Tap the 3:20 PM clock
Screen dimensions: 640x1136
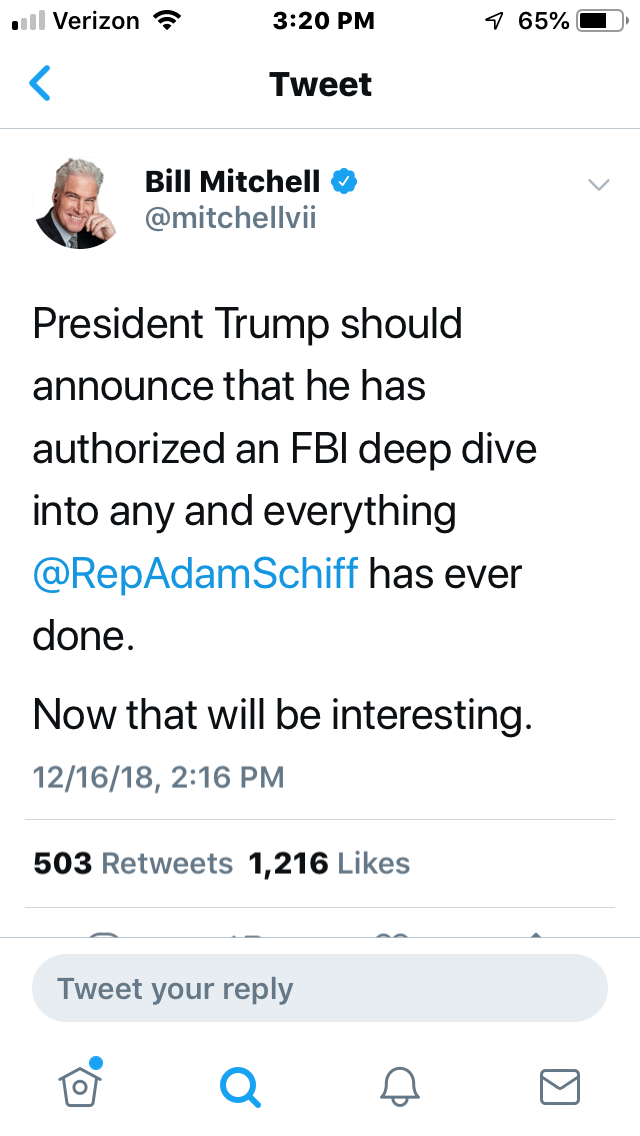(x=323, y=21)
